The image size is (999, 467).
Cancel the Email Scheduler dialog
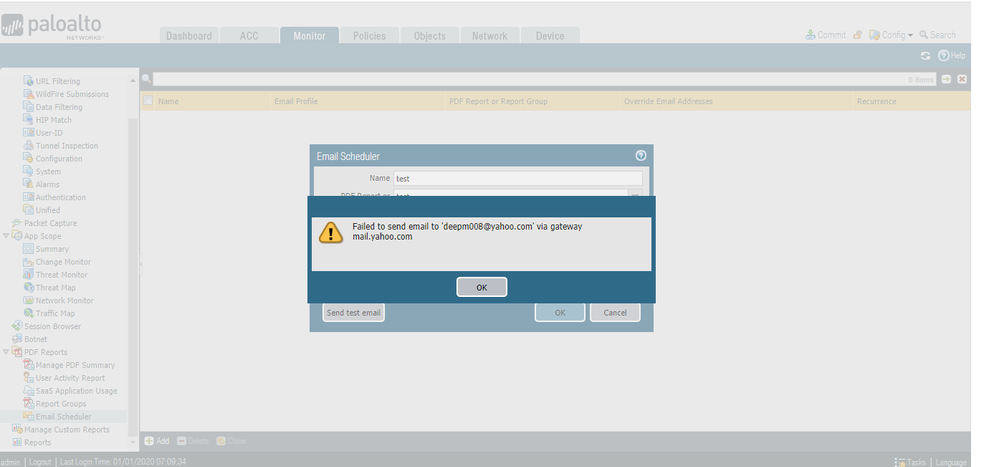(x=615, y=313)
